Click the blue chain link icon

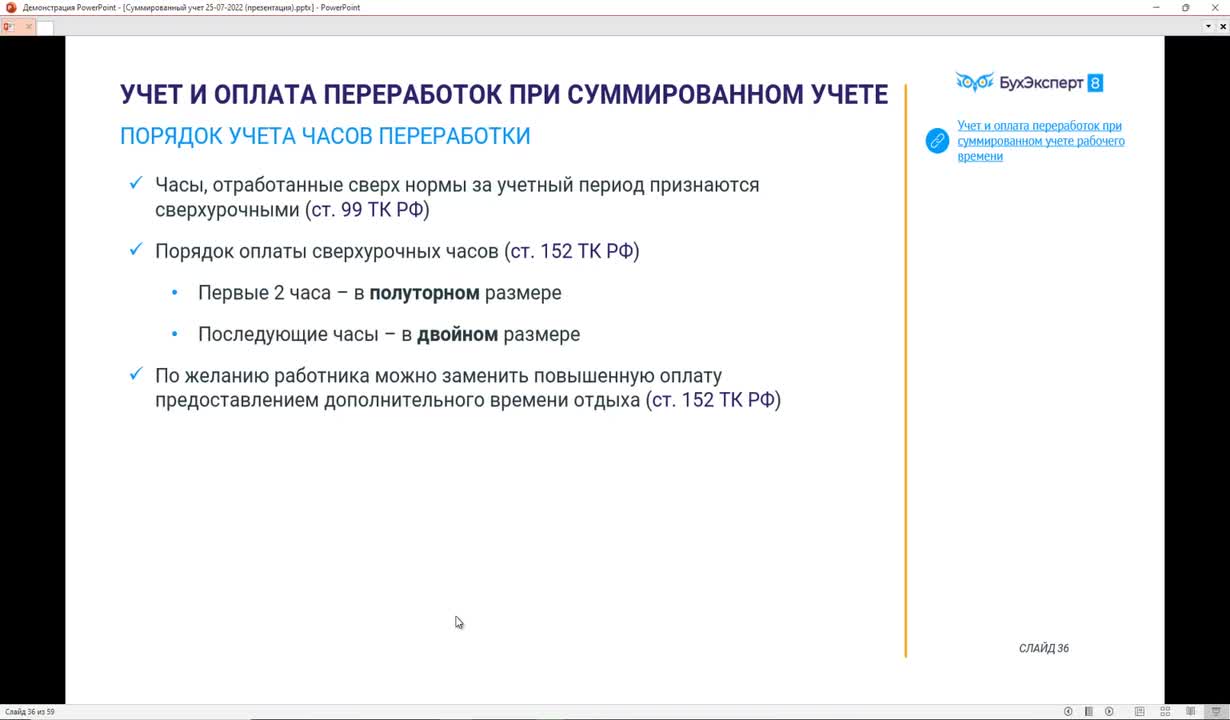tap(937, 141)
